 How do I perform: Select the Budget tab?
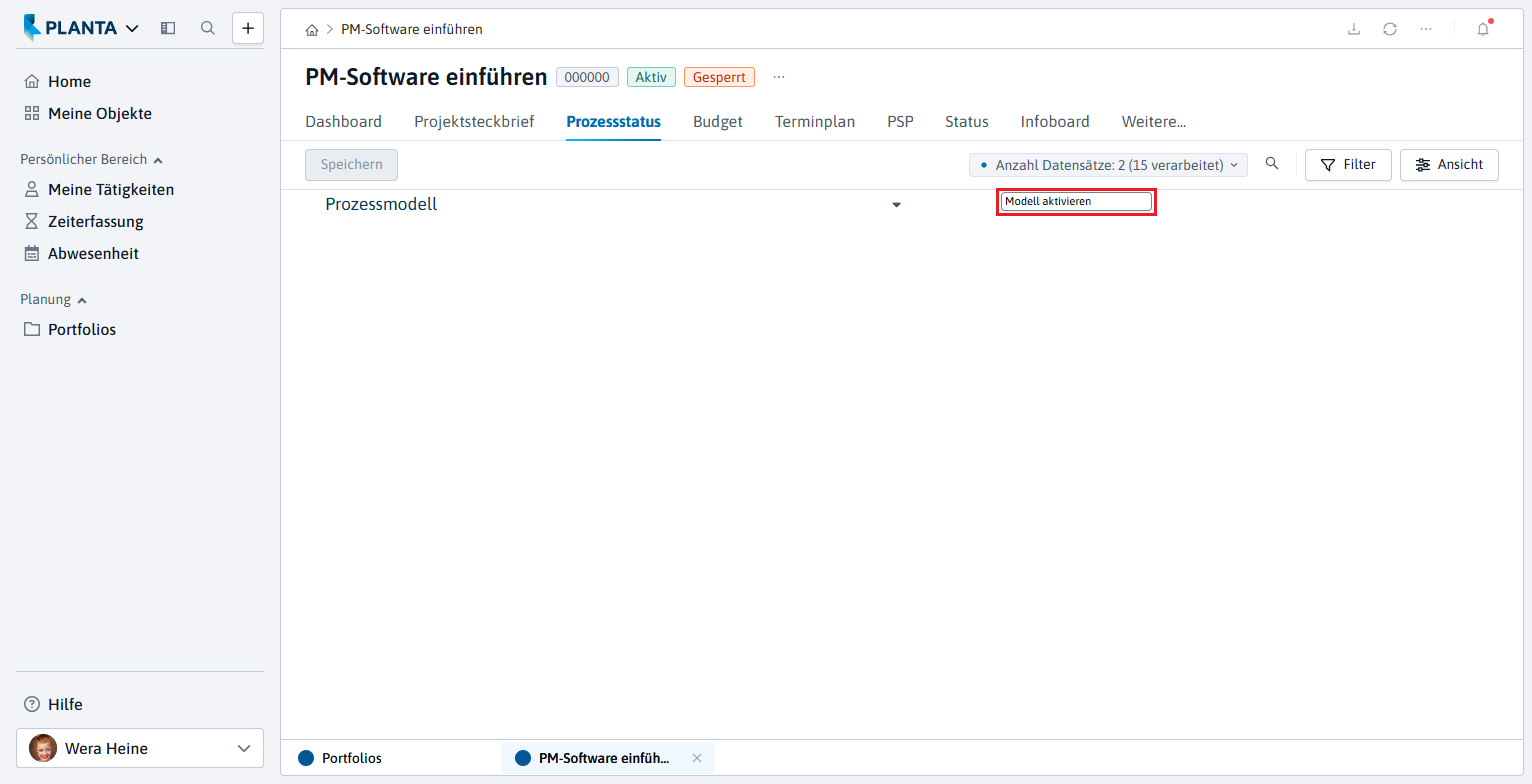point(718,122)
